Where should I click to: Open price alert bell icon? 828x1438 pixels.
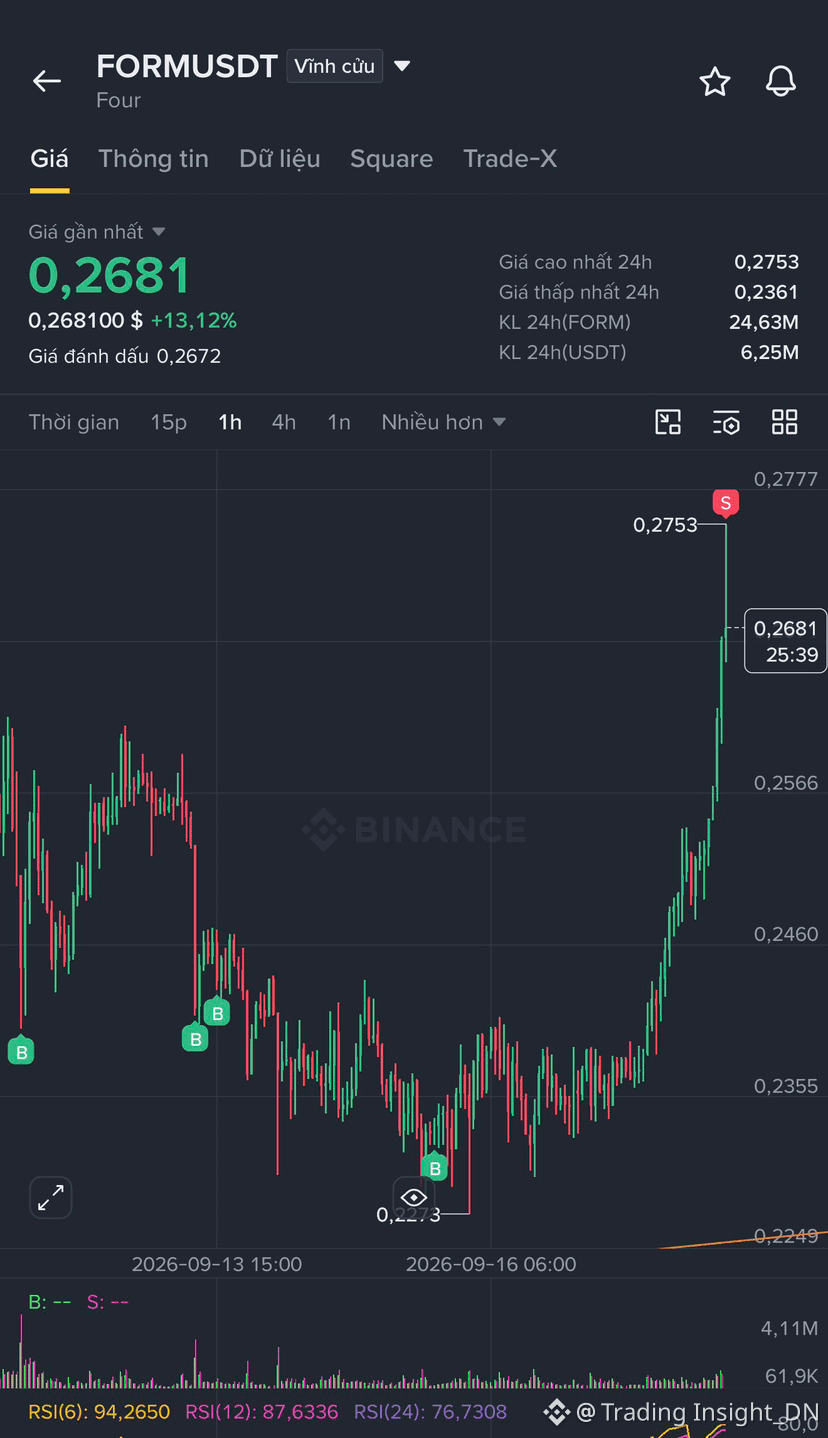tap(781, 81)
